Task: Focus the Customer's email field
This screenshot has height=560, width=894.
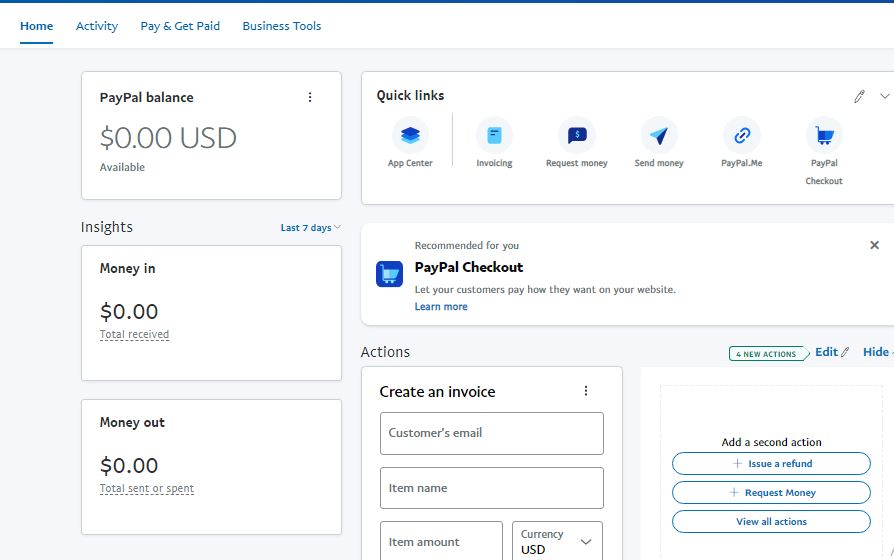Action: [x=492, y=434]
